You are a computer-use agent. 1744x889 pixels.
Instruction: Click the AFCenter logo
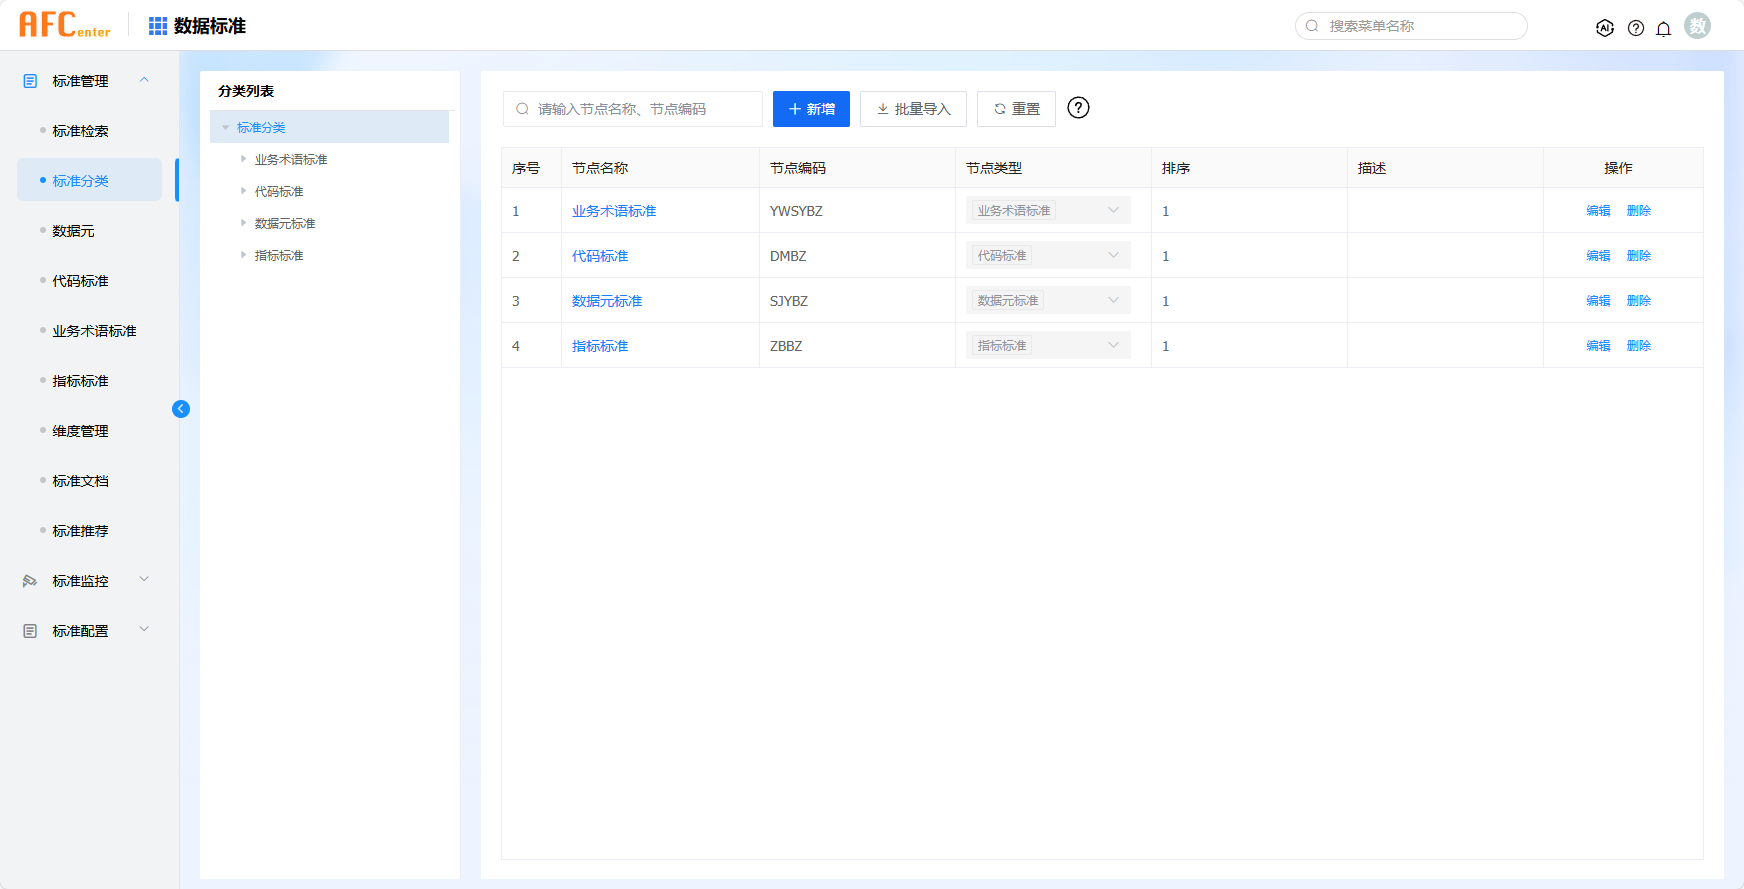point(65,25)
